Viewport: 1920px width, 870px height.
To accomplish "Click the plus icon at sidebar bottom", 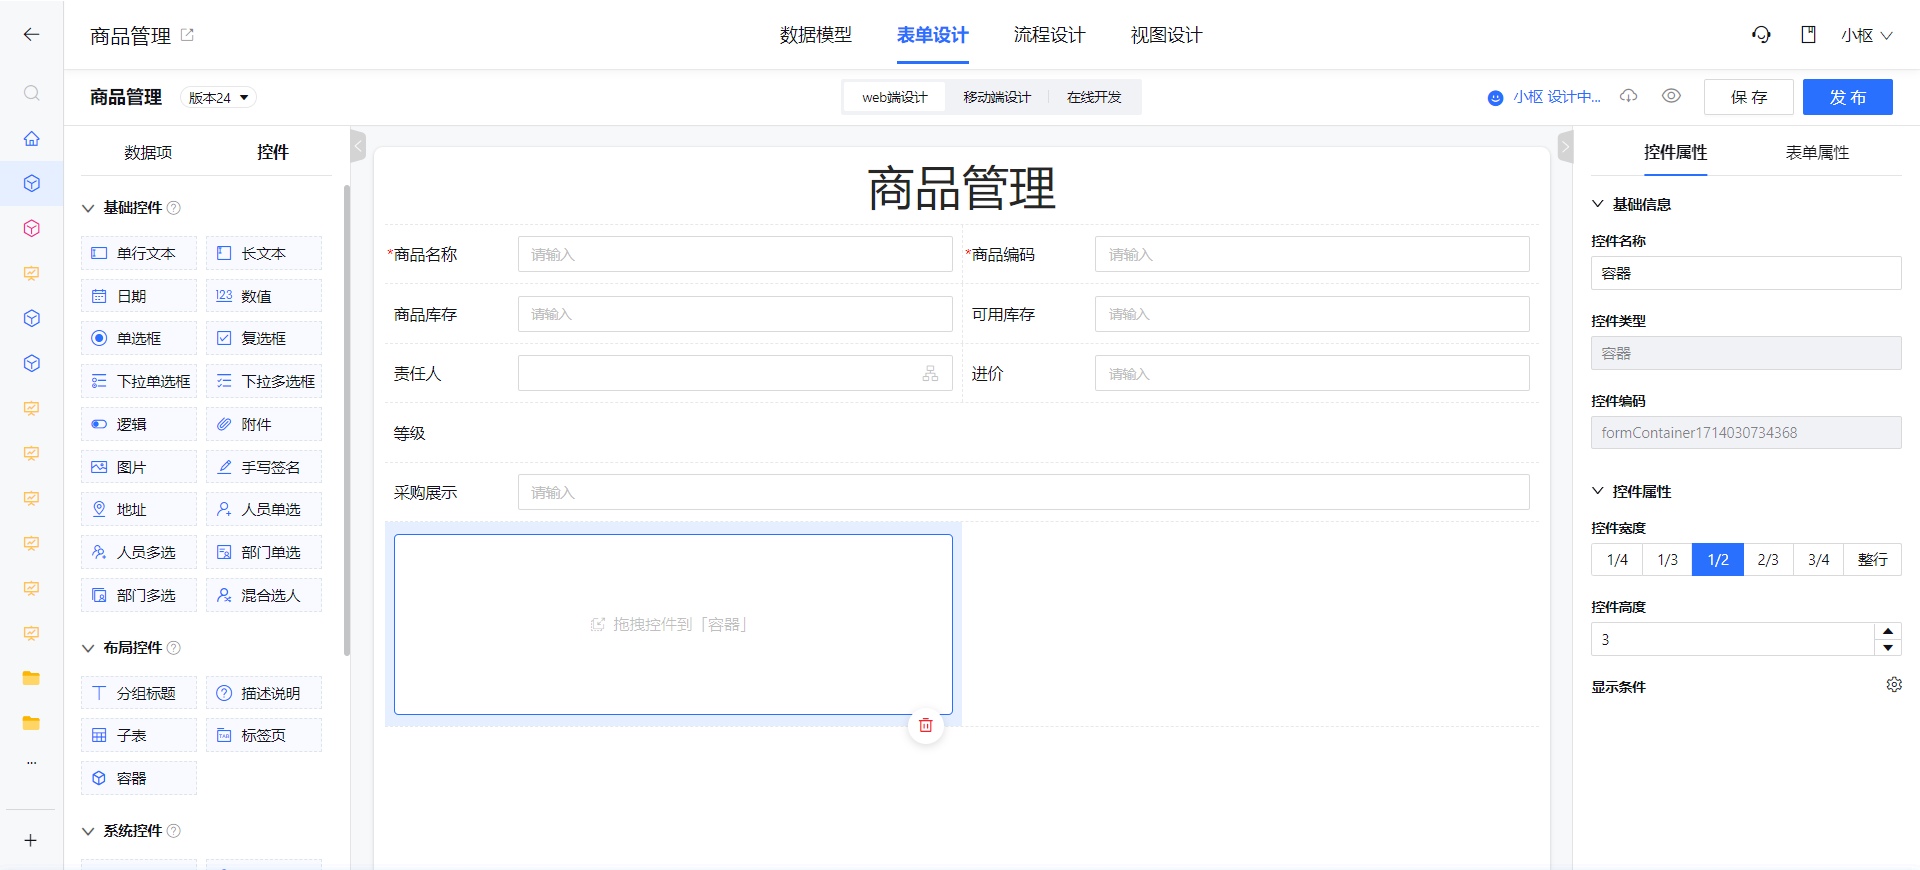I will click(31, 840).
